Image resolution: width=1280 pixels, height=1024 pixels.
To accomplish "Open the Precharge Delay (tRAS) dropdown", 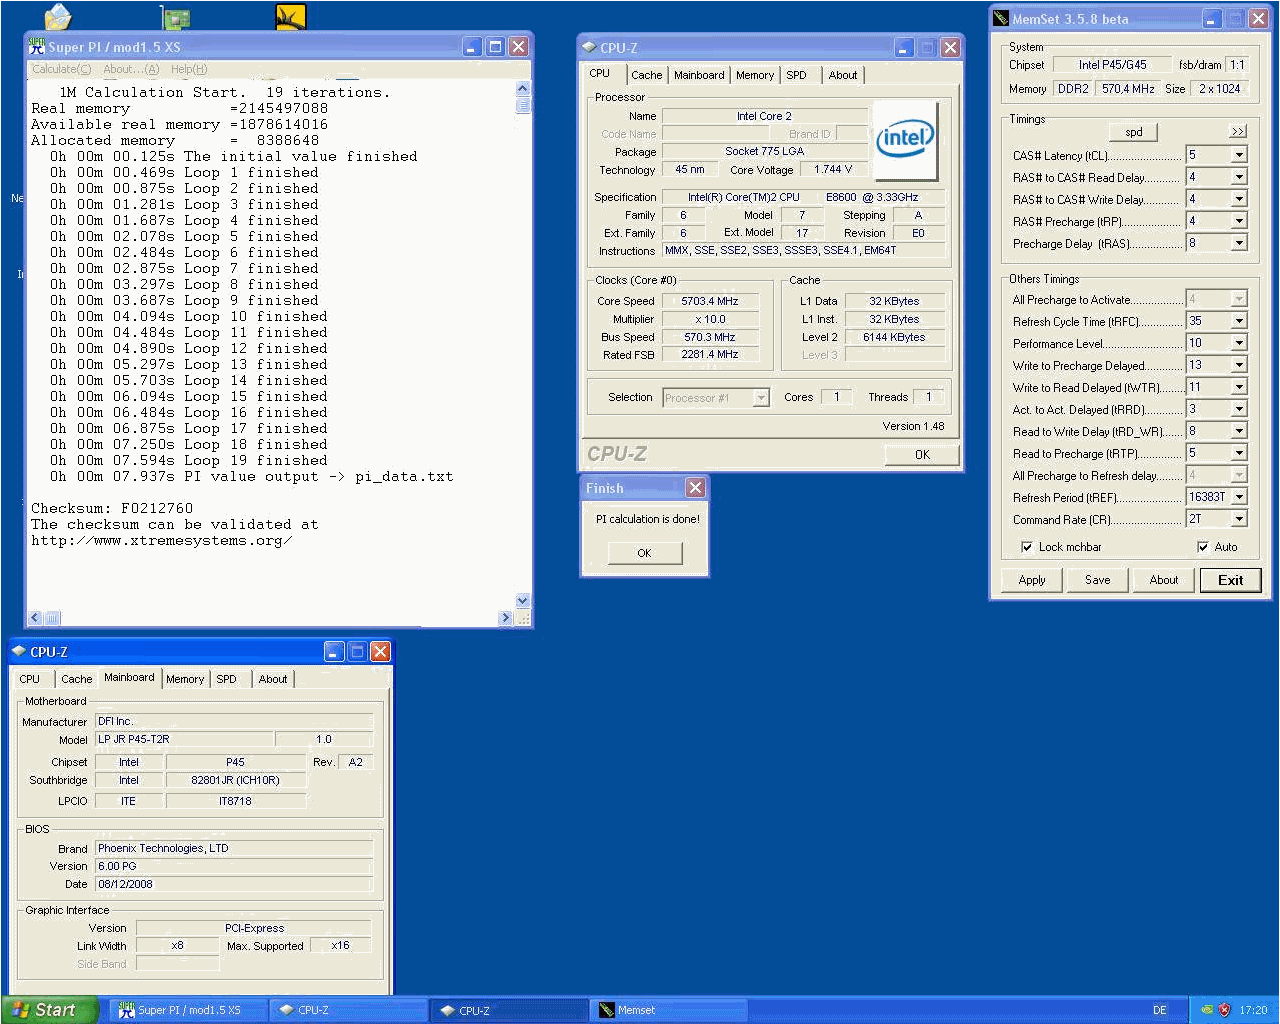I will pos(1239,243).
